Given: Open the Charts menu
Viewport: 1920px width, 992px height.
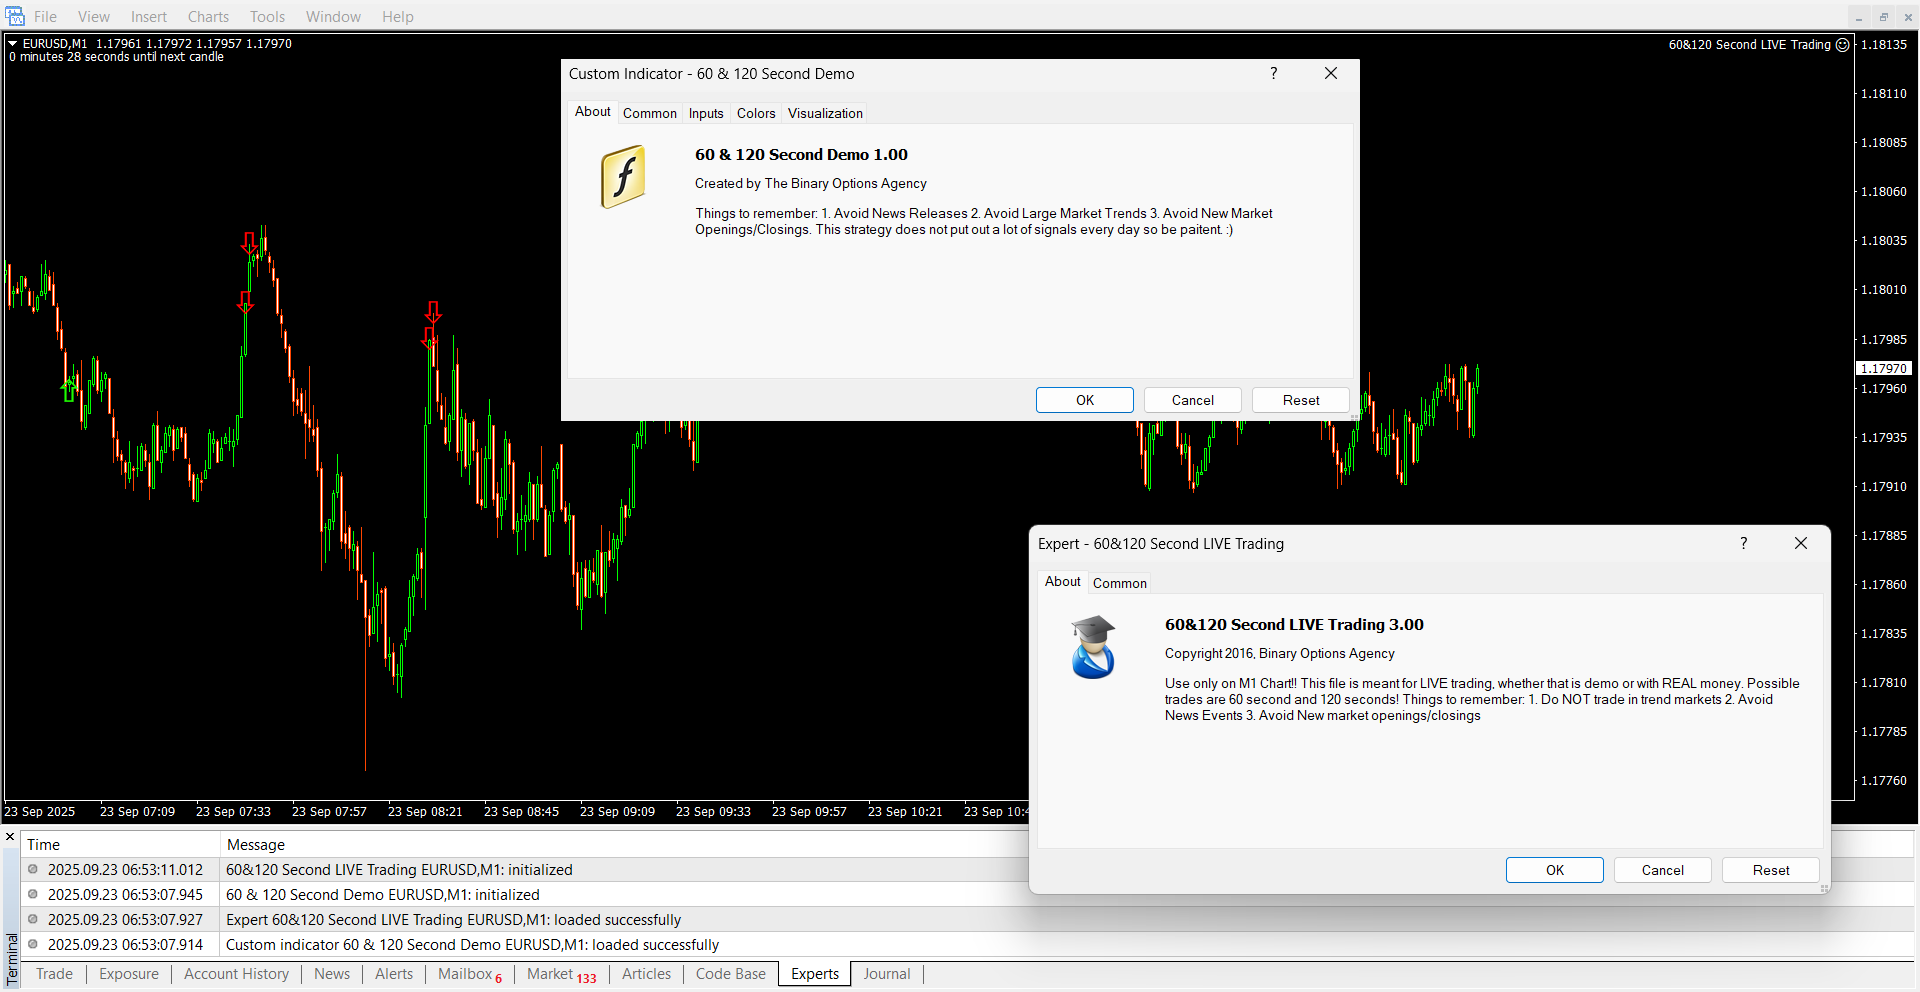Looking at the screenshot, I should click(x=208, y=17).
